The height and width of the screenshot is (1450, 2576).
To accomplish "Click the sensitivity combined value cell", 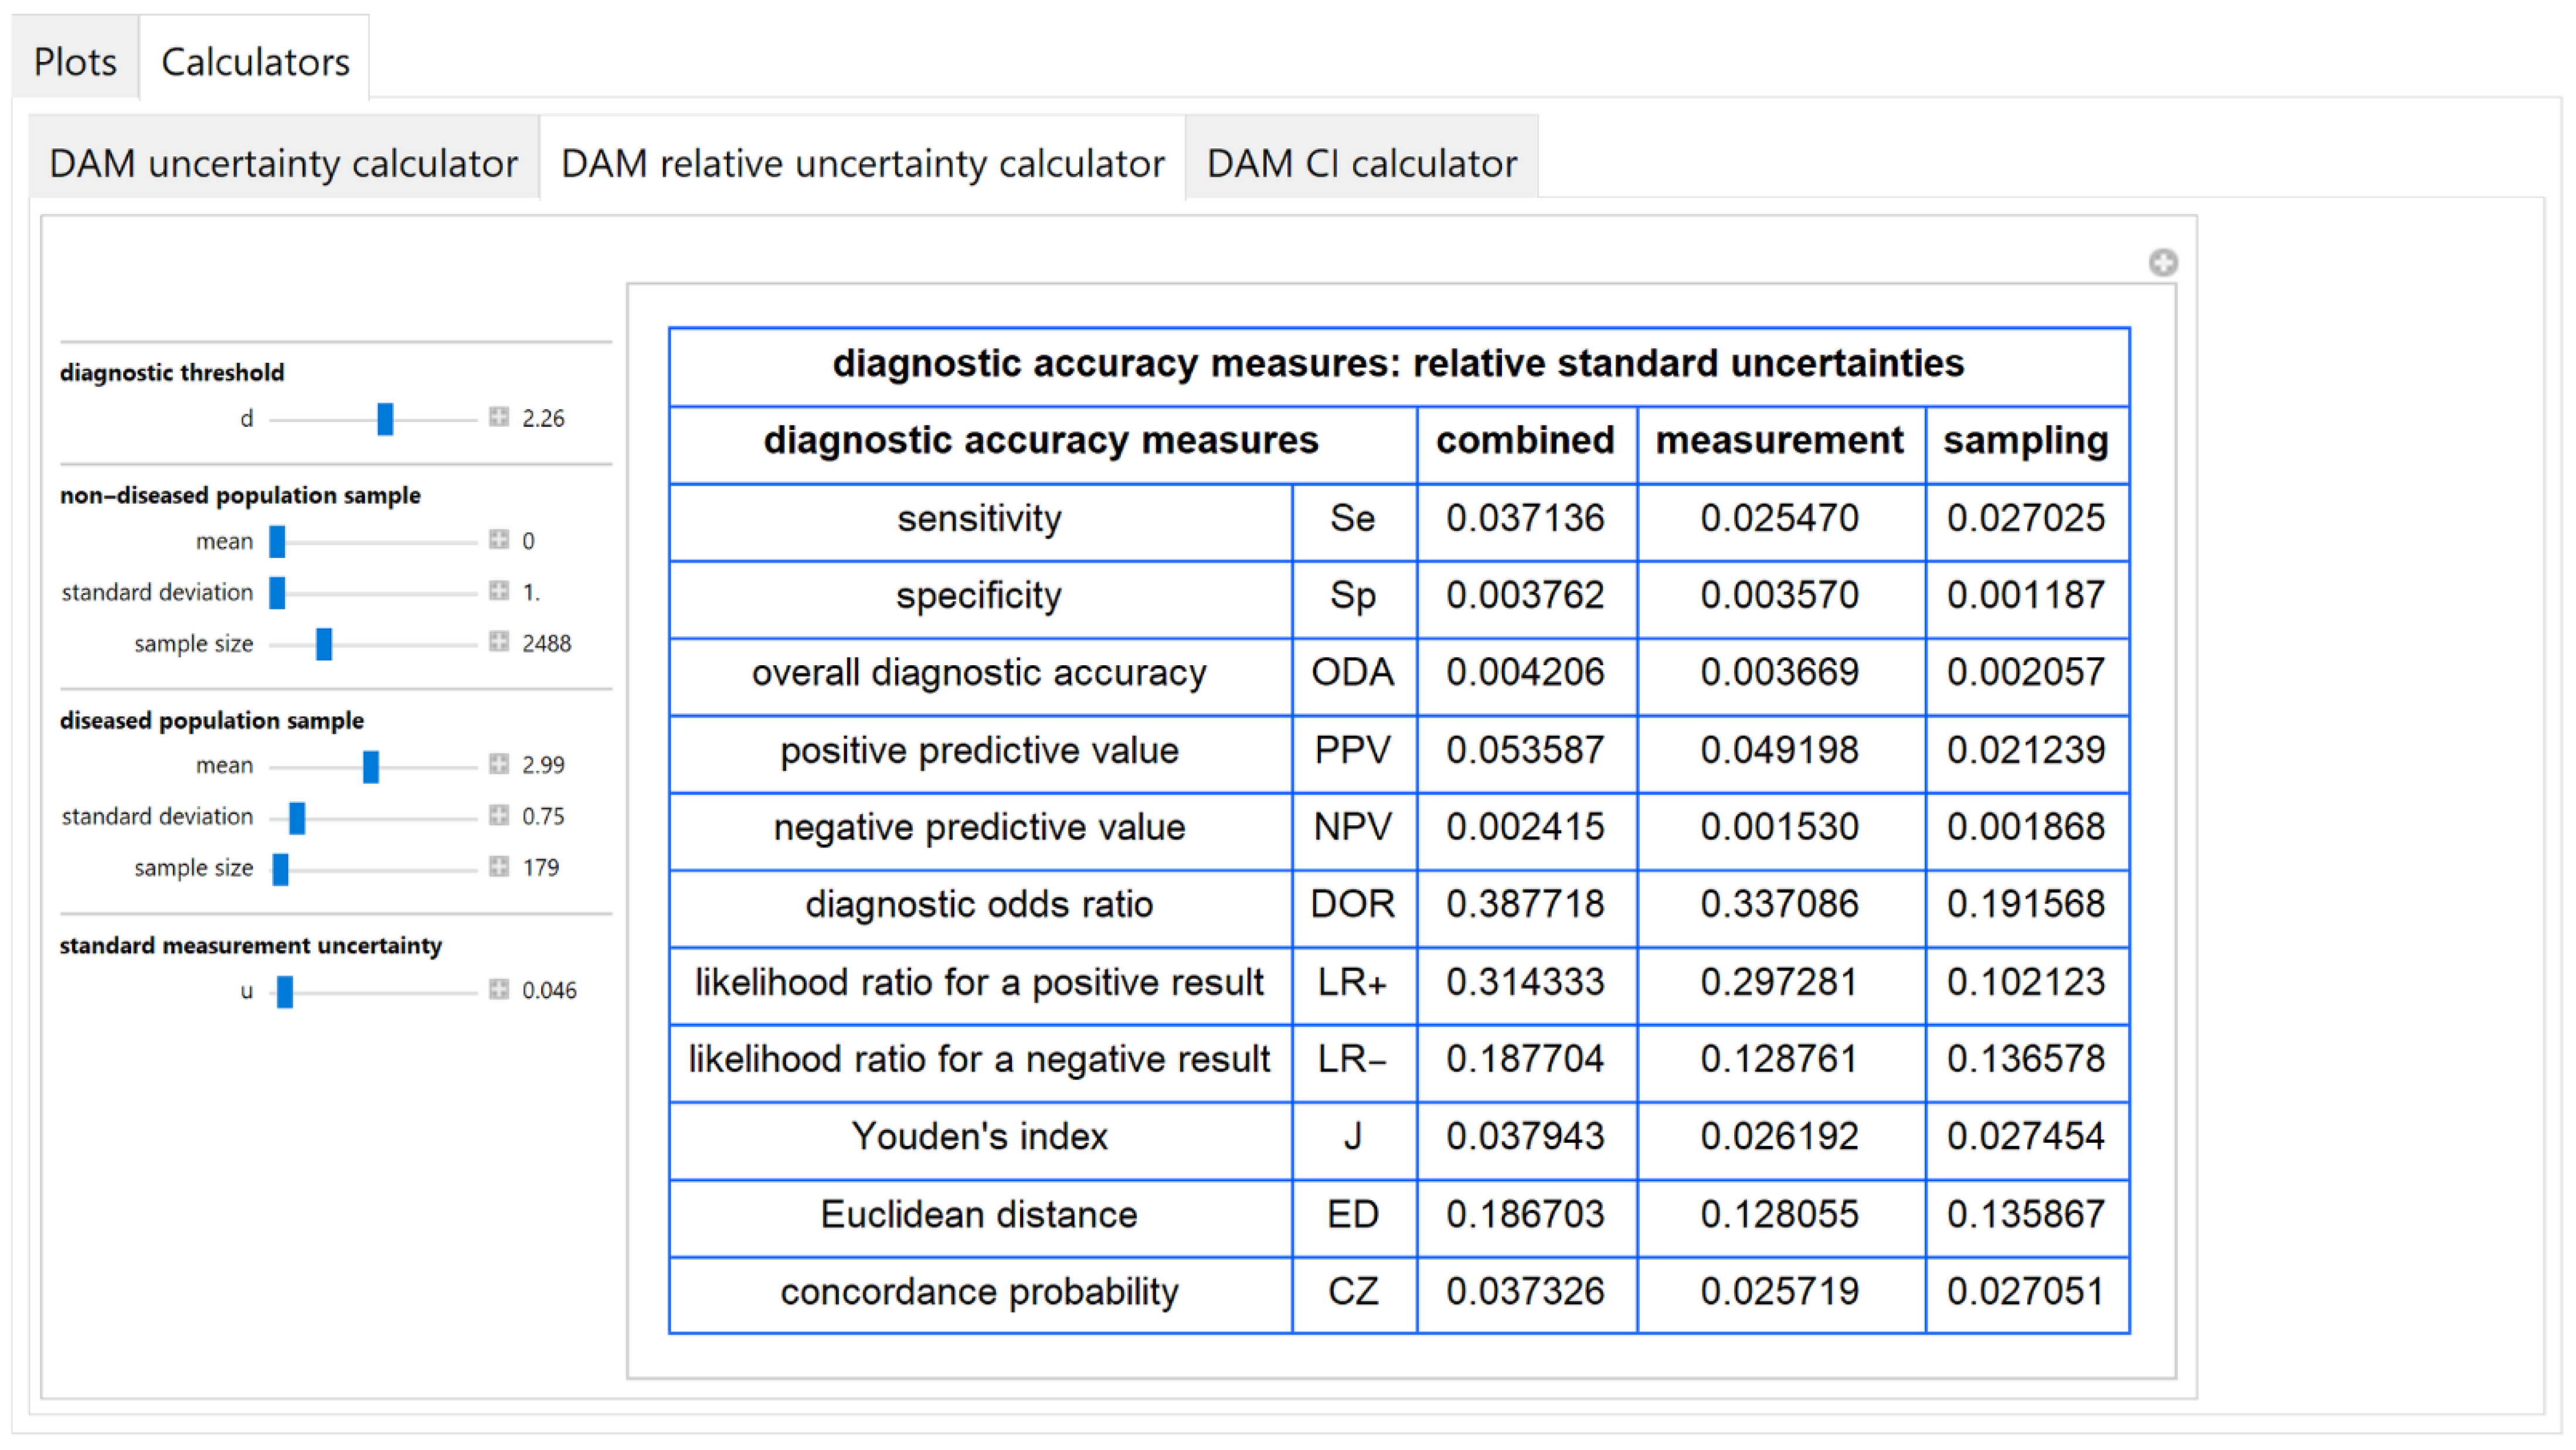I will 1525,518.
